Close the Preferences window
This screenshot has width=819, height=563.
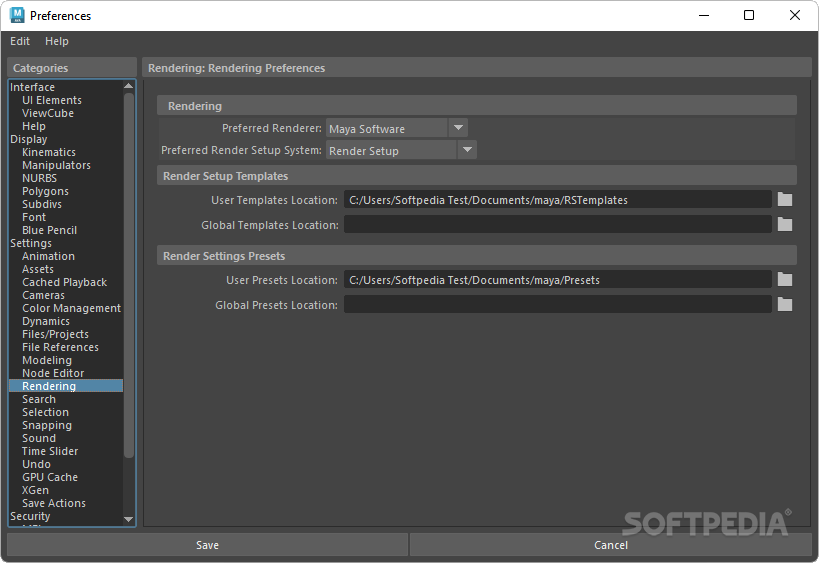(794, 15)
